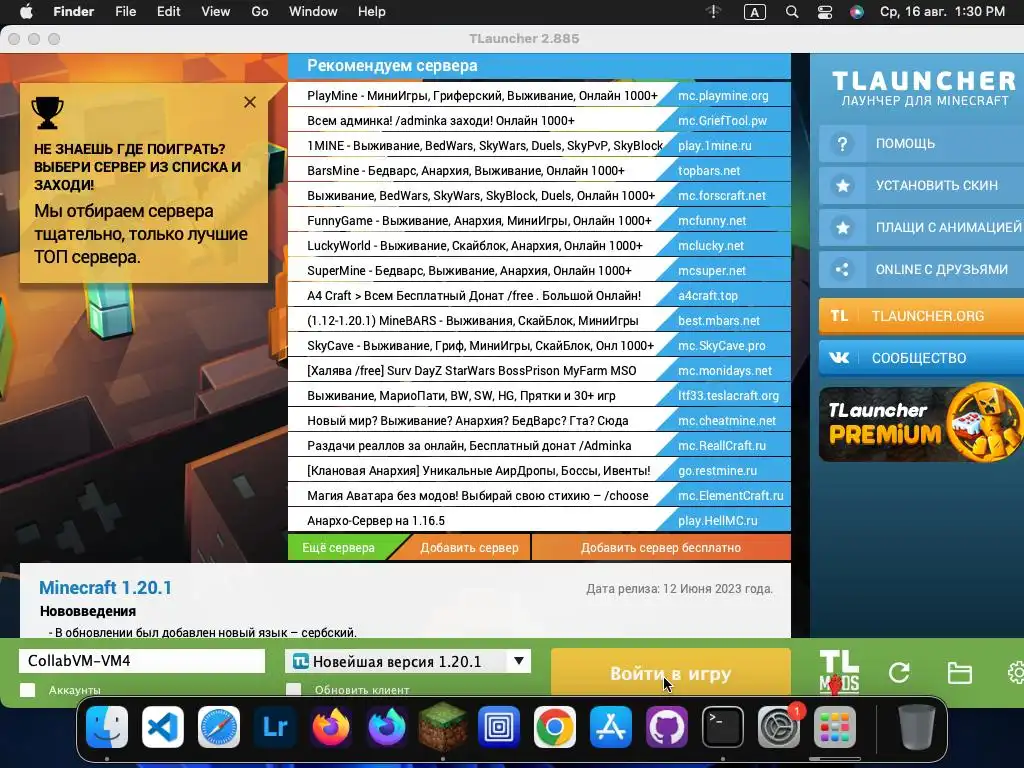The width and height of the screenshot is (1024, 768).
Task: Click FunnyGame server row text
Action: 479,221
